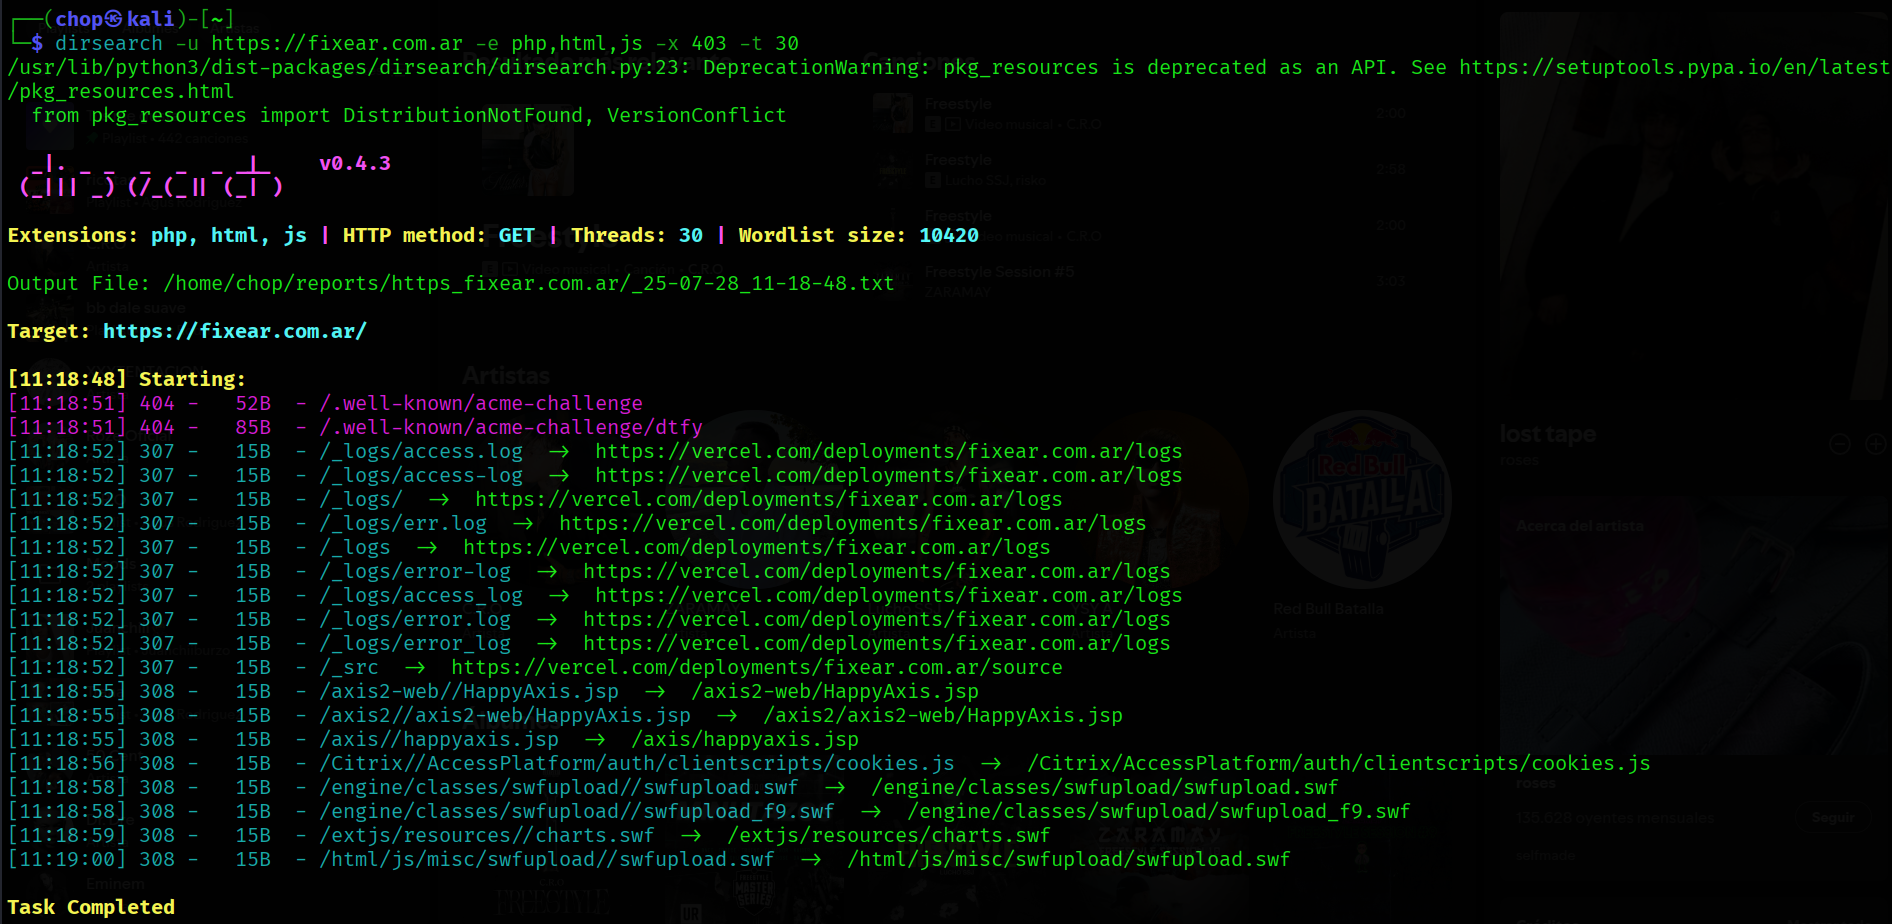Click the Citrix cookies.js redirect target path

pos(1338,763)
